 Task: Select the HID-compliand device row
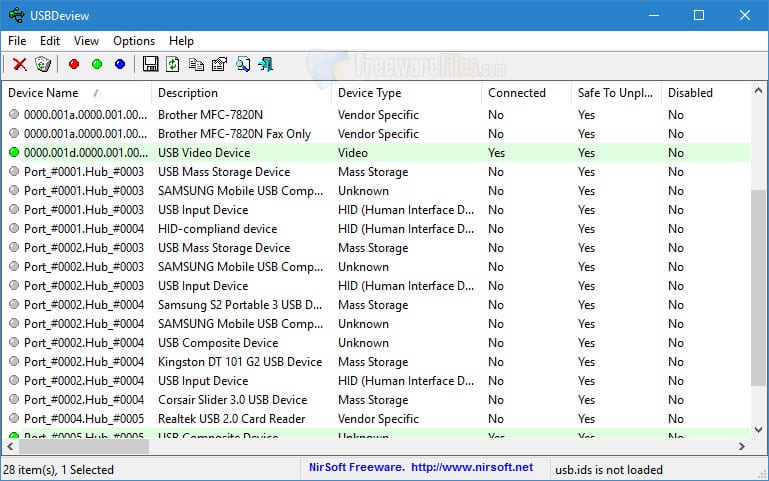coord(377,228)
